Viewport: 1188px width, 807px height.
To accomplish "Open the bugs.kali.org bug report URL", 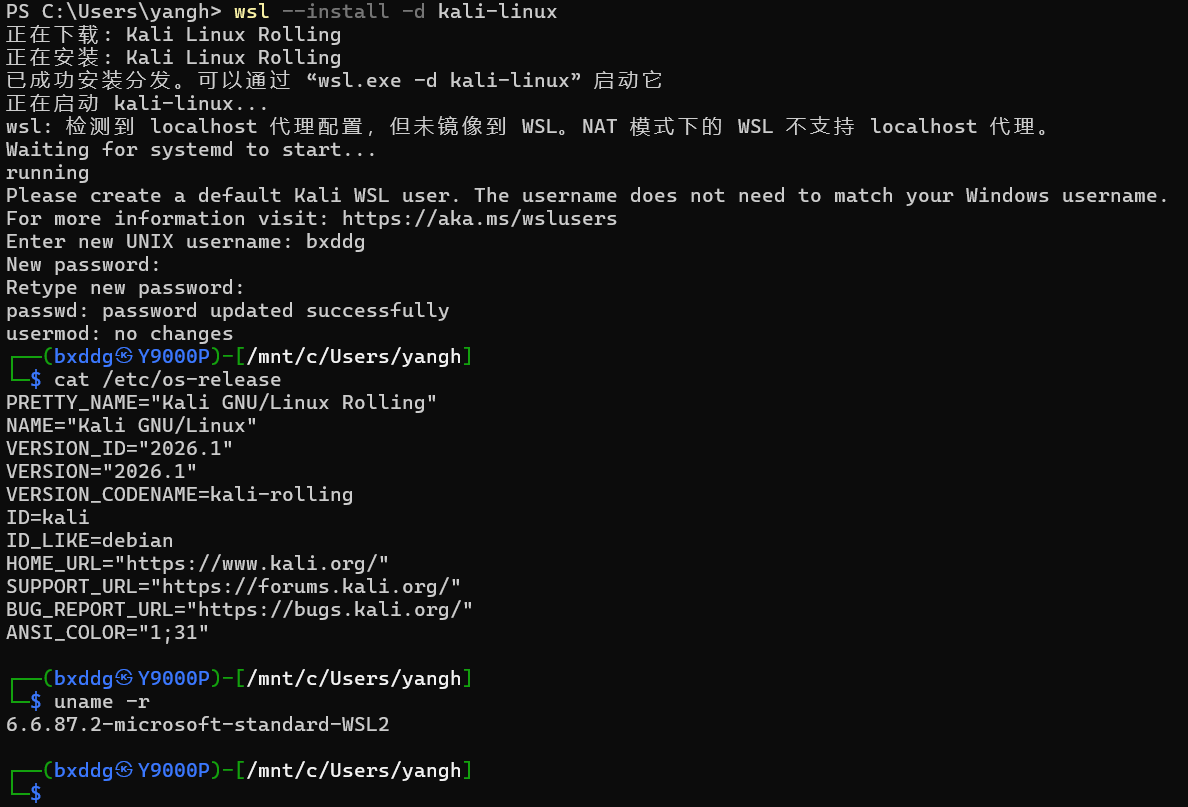I will coord(335,609).
